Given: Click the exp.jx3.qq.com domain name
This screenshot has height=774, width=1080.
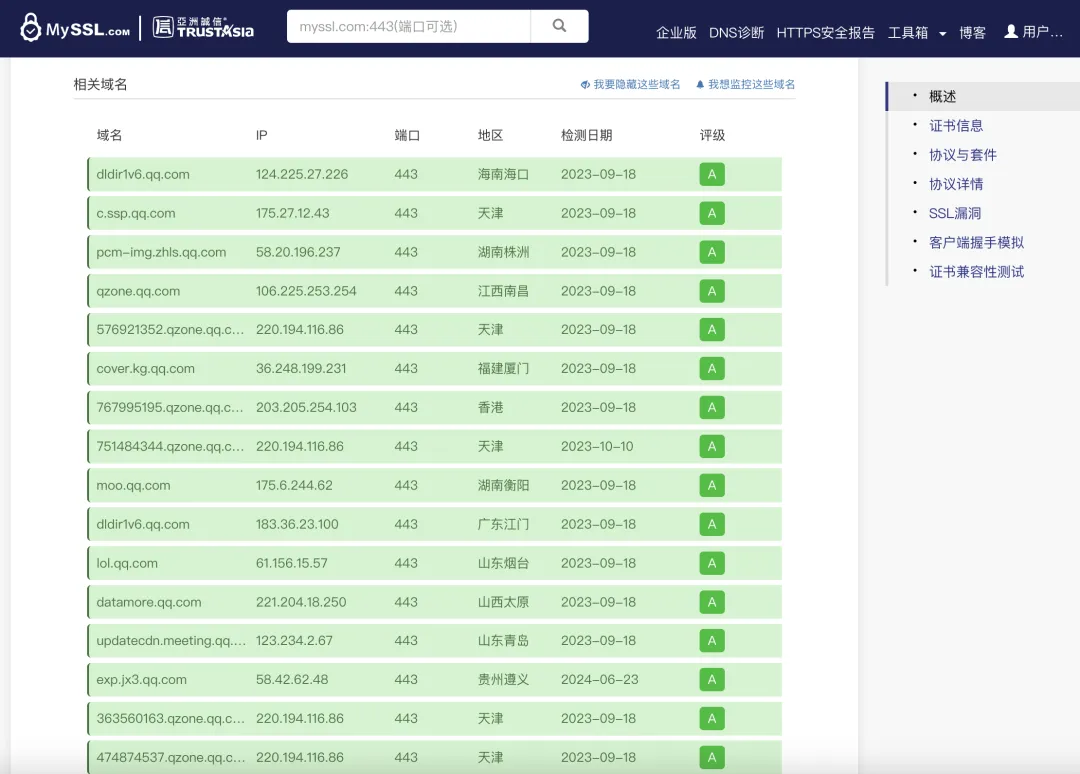Looking at the screenshot, I should [141, 680].
